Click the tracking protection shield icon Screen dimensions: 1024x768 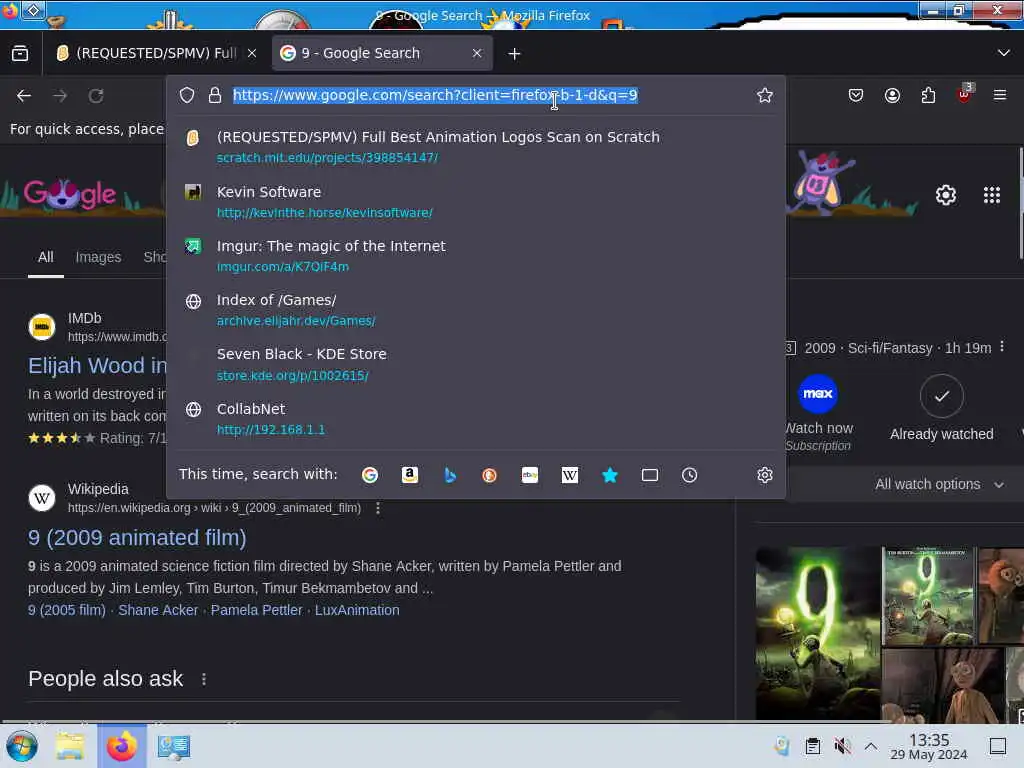(187, 95)
